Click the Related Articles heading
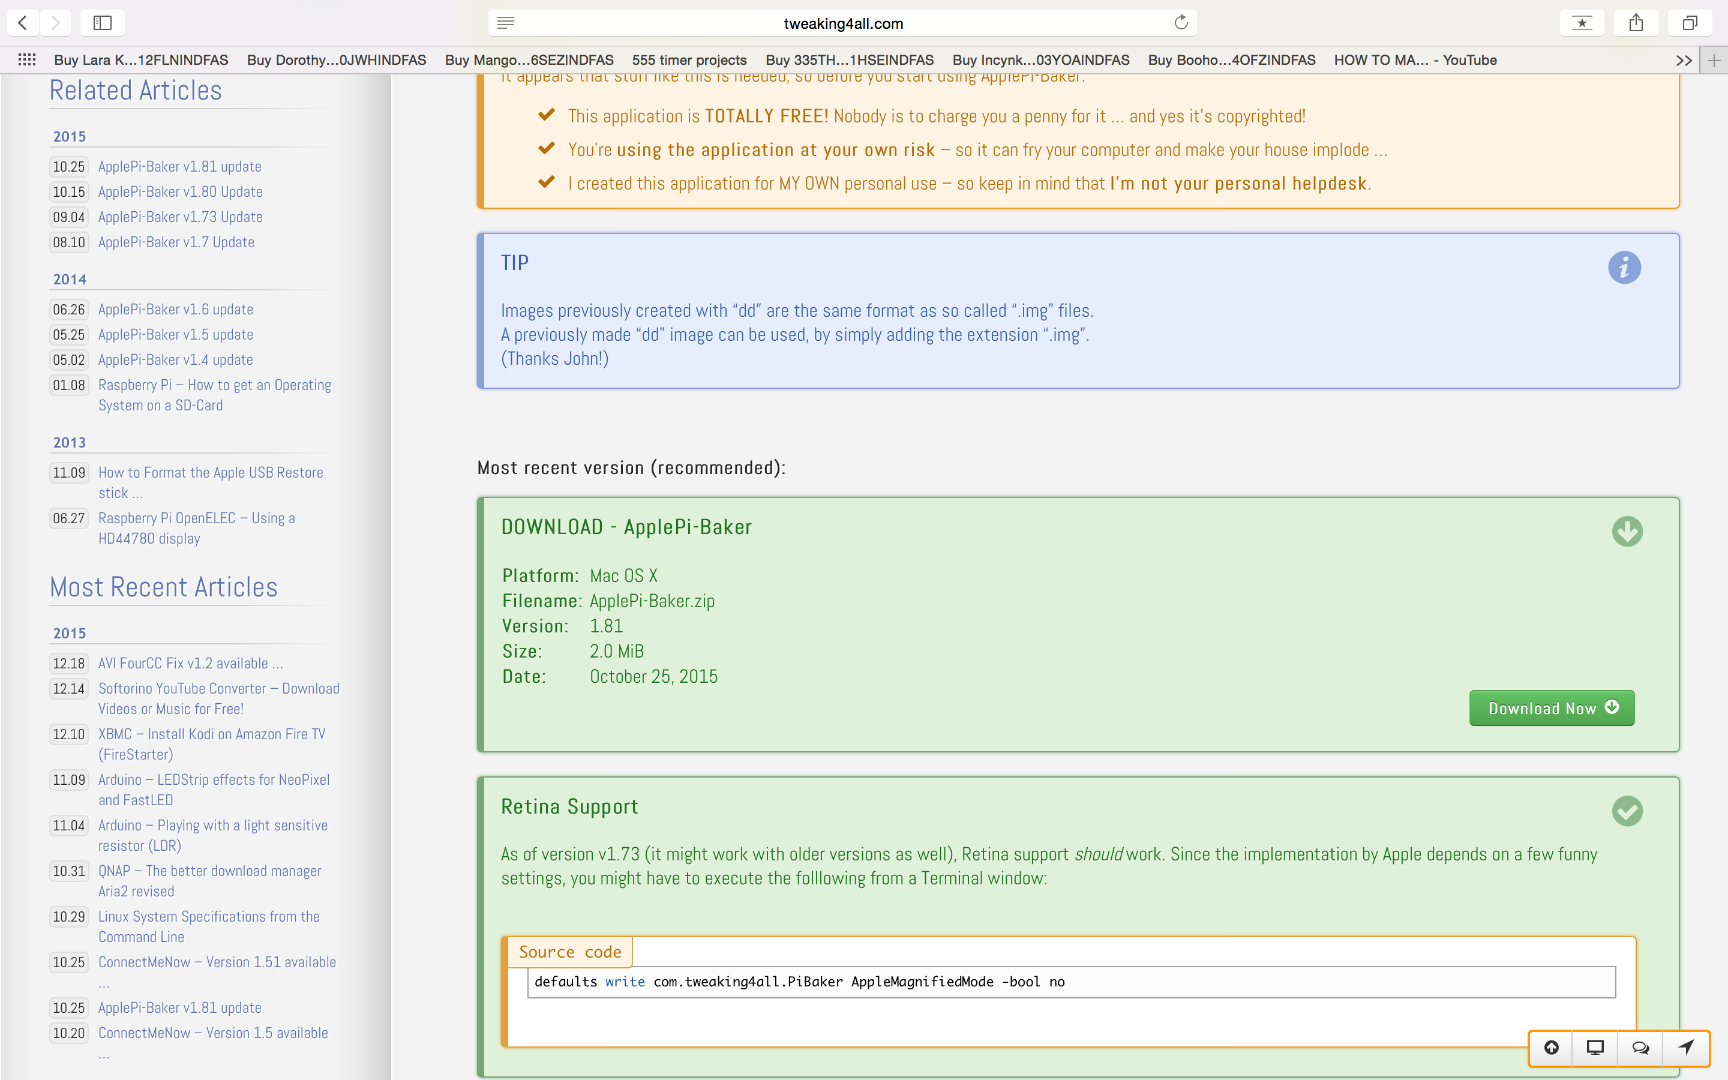Image resolution: width=1728 pixels, height=1080 pixels. pos(136,90)
